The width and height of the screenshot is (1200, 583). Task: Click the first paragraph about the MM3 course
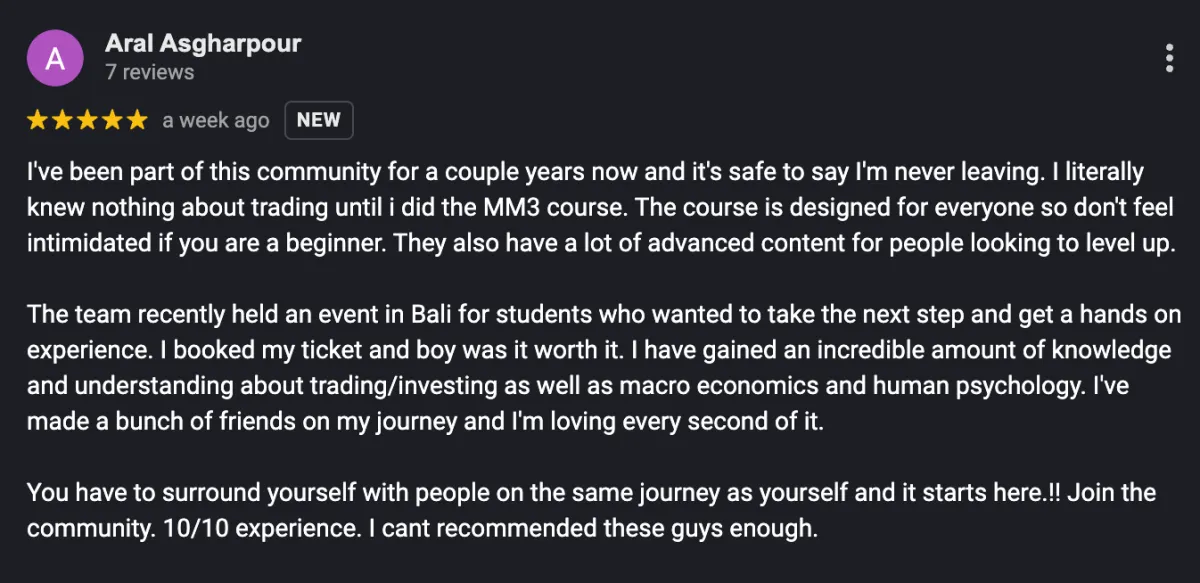click(x=600, y=208)
